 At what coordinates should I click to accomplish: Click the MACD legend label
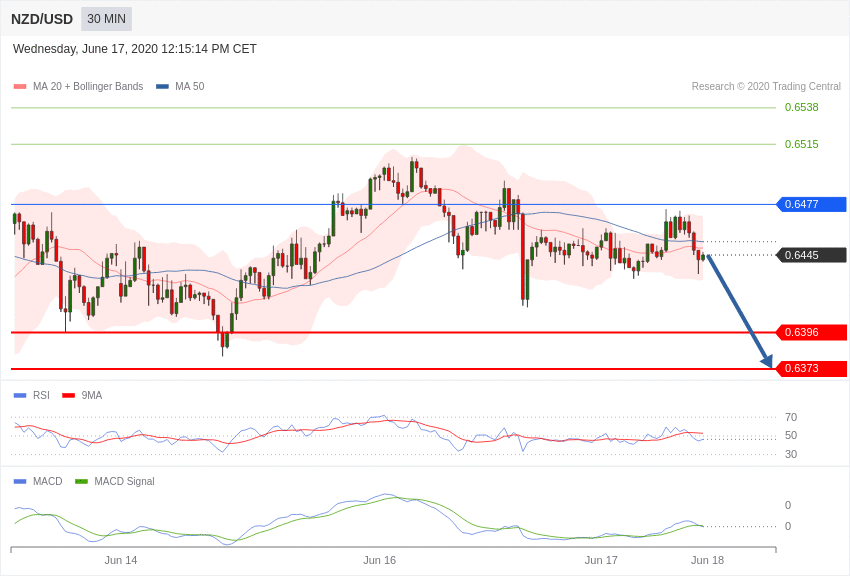point(48,481)
